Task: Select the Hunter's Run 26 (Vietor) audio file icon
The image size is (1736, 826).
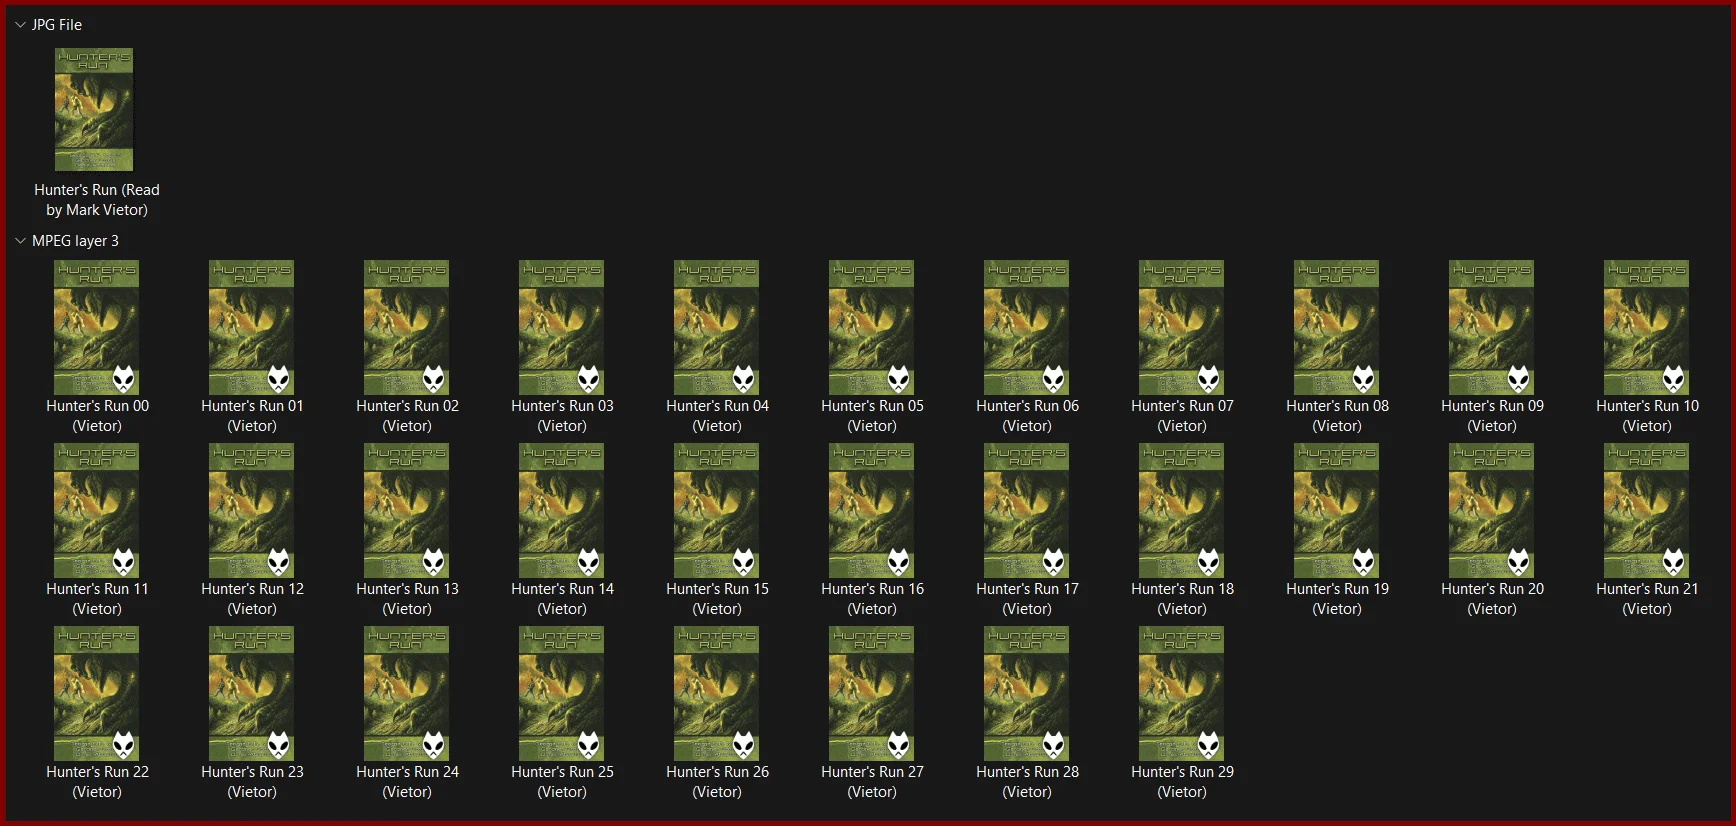Action: click(717, 694)
